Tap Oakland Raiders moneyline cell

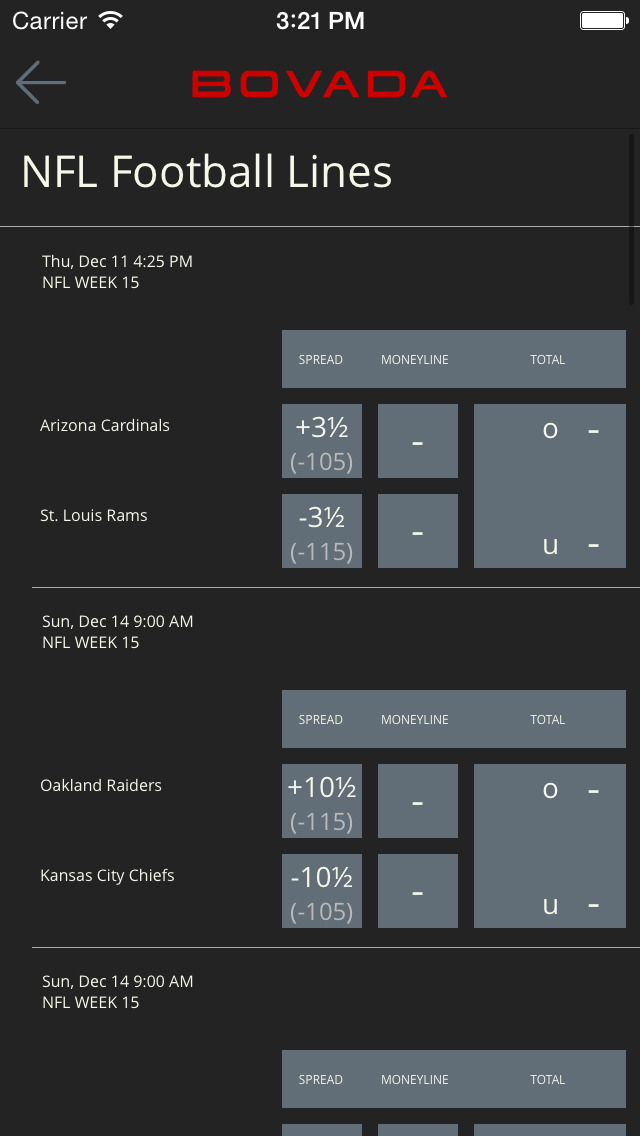[x=418, y=801]
